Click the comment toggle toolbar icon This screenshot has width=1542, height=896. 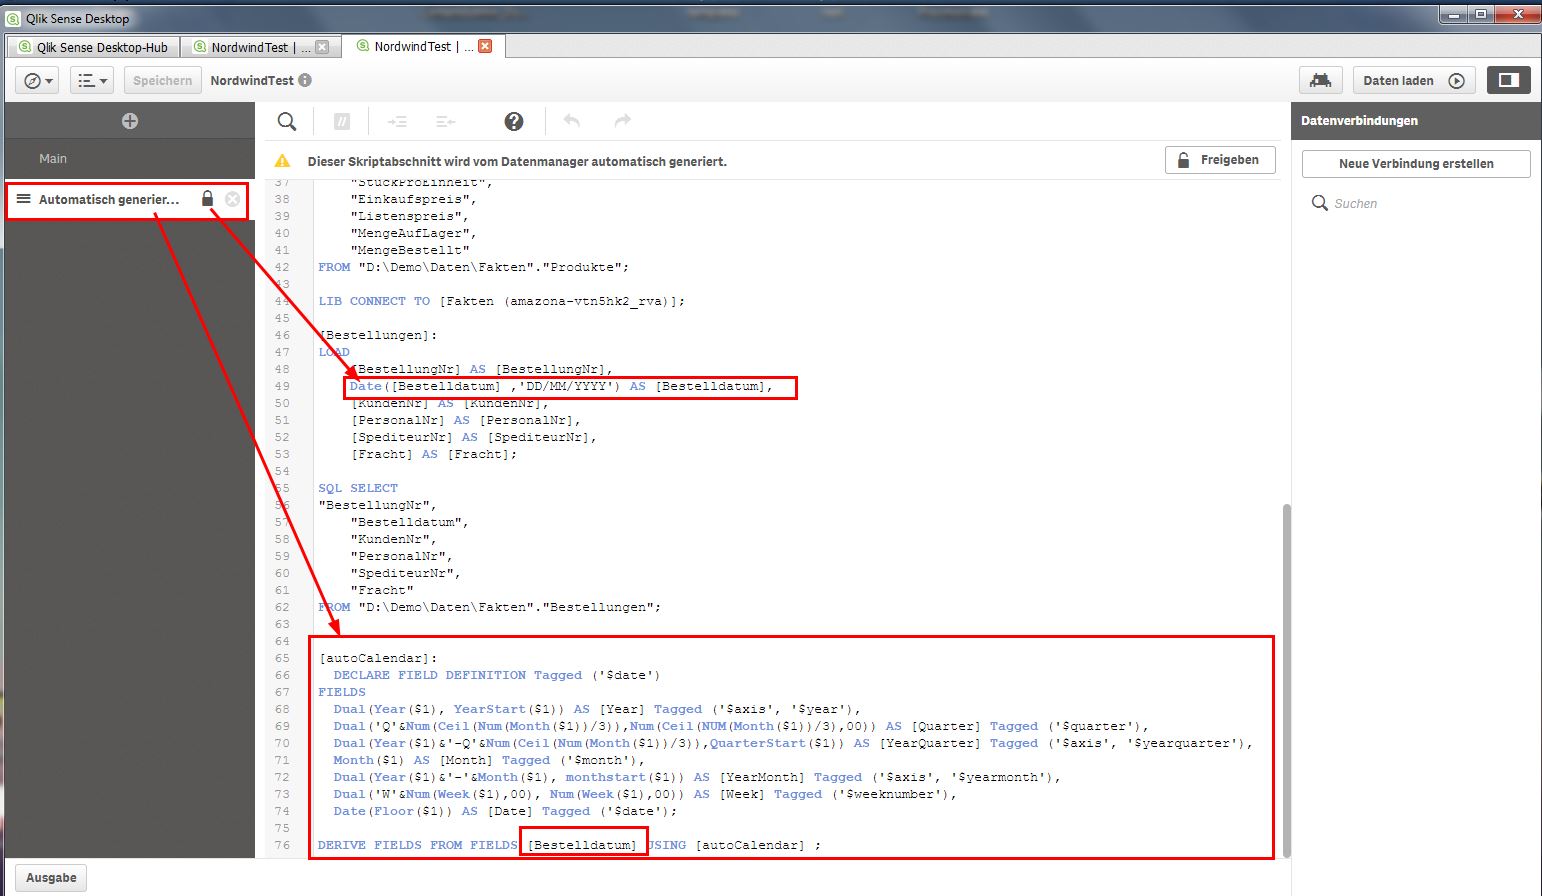pos(342,121)
